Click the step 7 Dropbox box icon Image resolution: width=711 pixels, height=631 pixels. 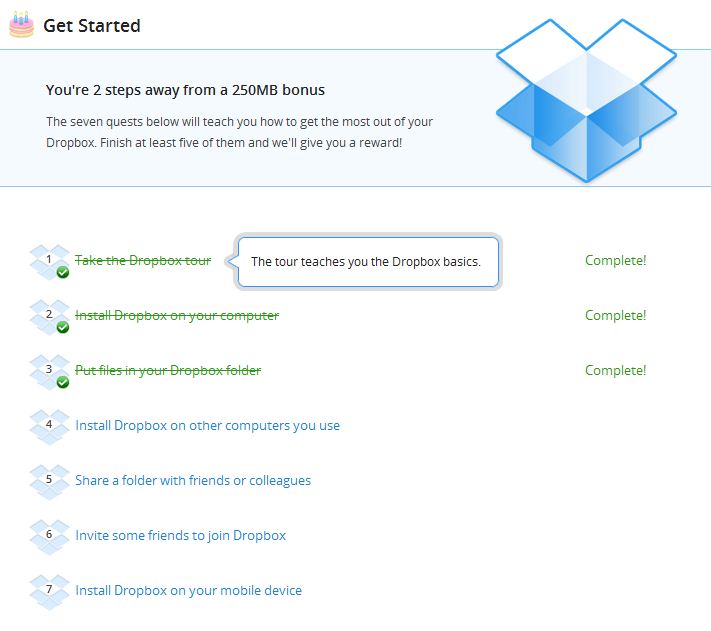tap(49, 592)
